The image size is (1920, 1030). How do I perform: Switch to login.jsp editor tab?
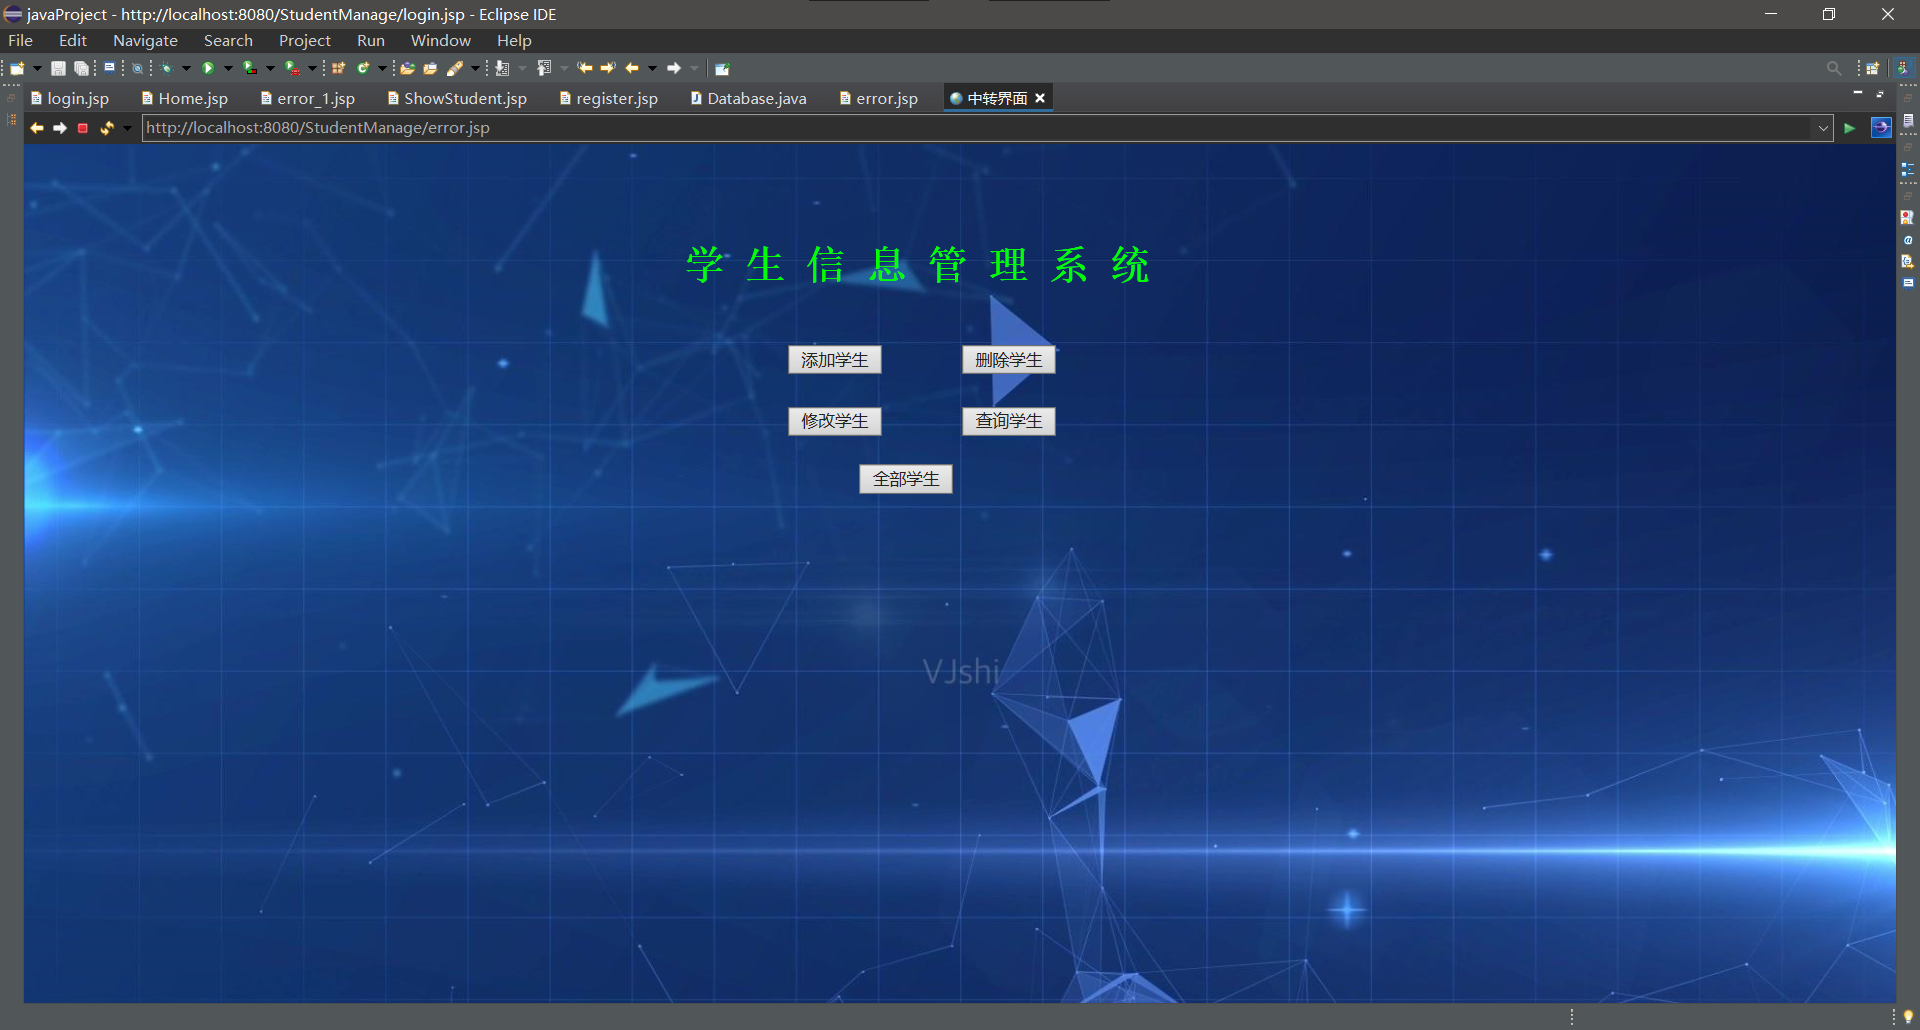(70, 98)
